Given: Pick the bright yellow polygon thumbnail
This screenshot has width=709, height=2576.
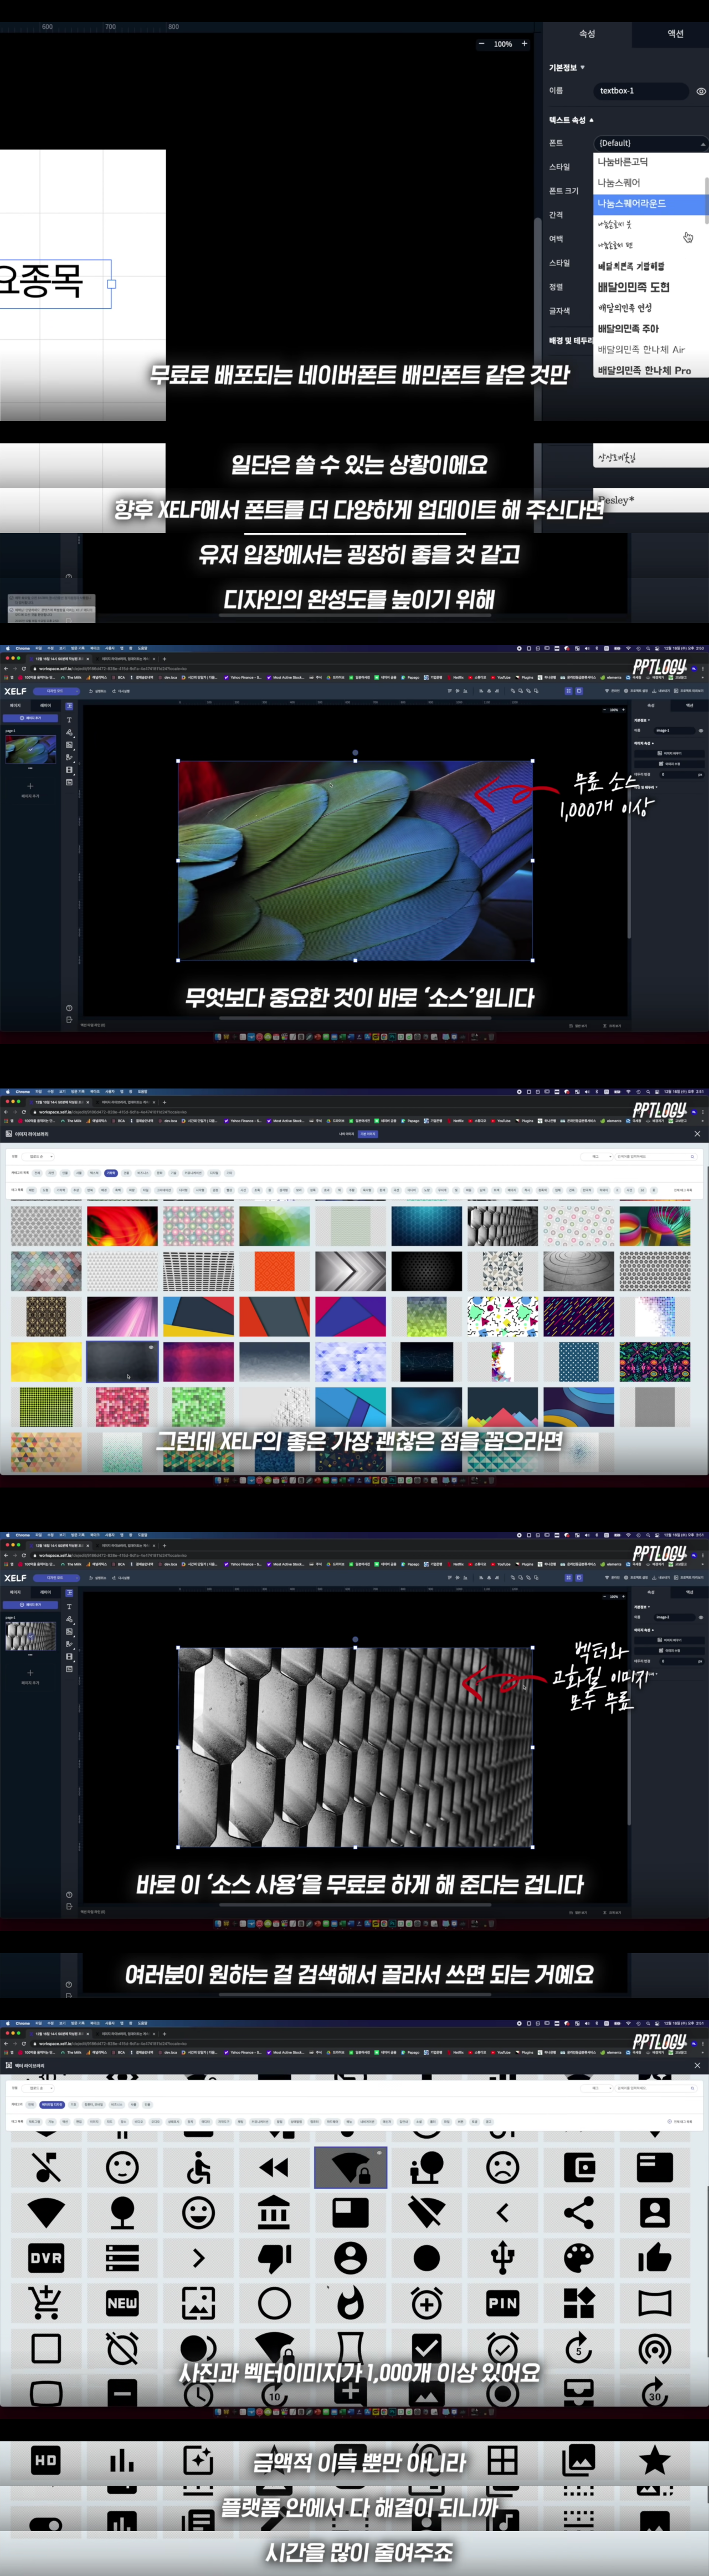Looking at the screenshot, I should click(x=46, y=1362).
